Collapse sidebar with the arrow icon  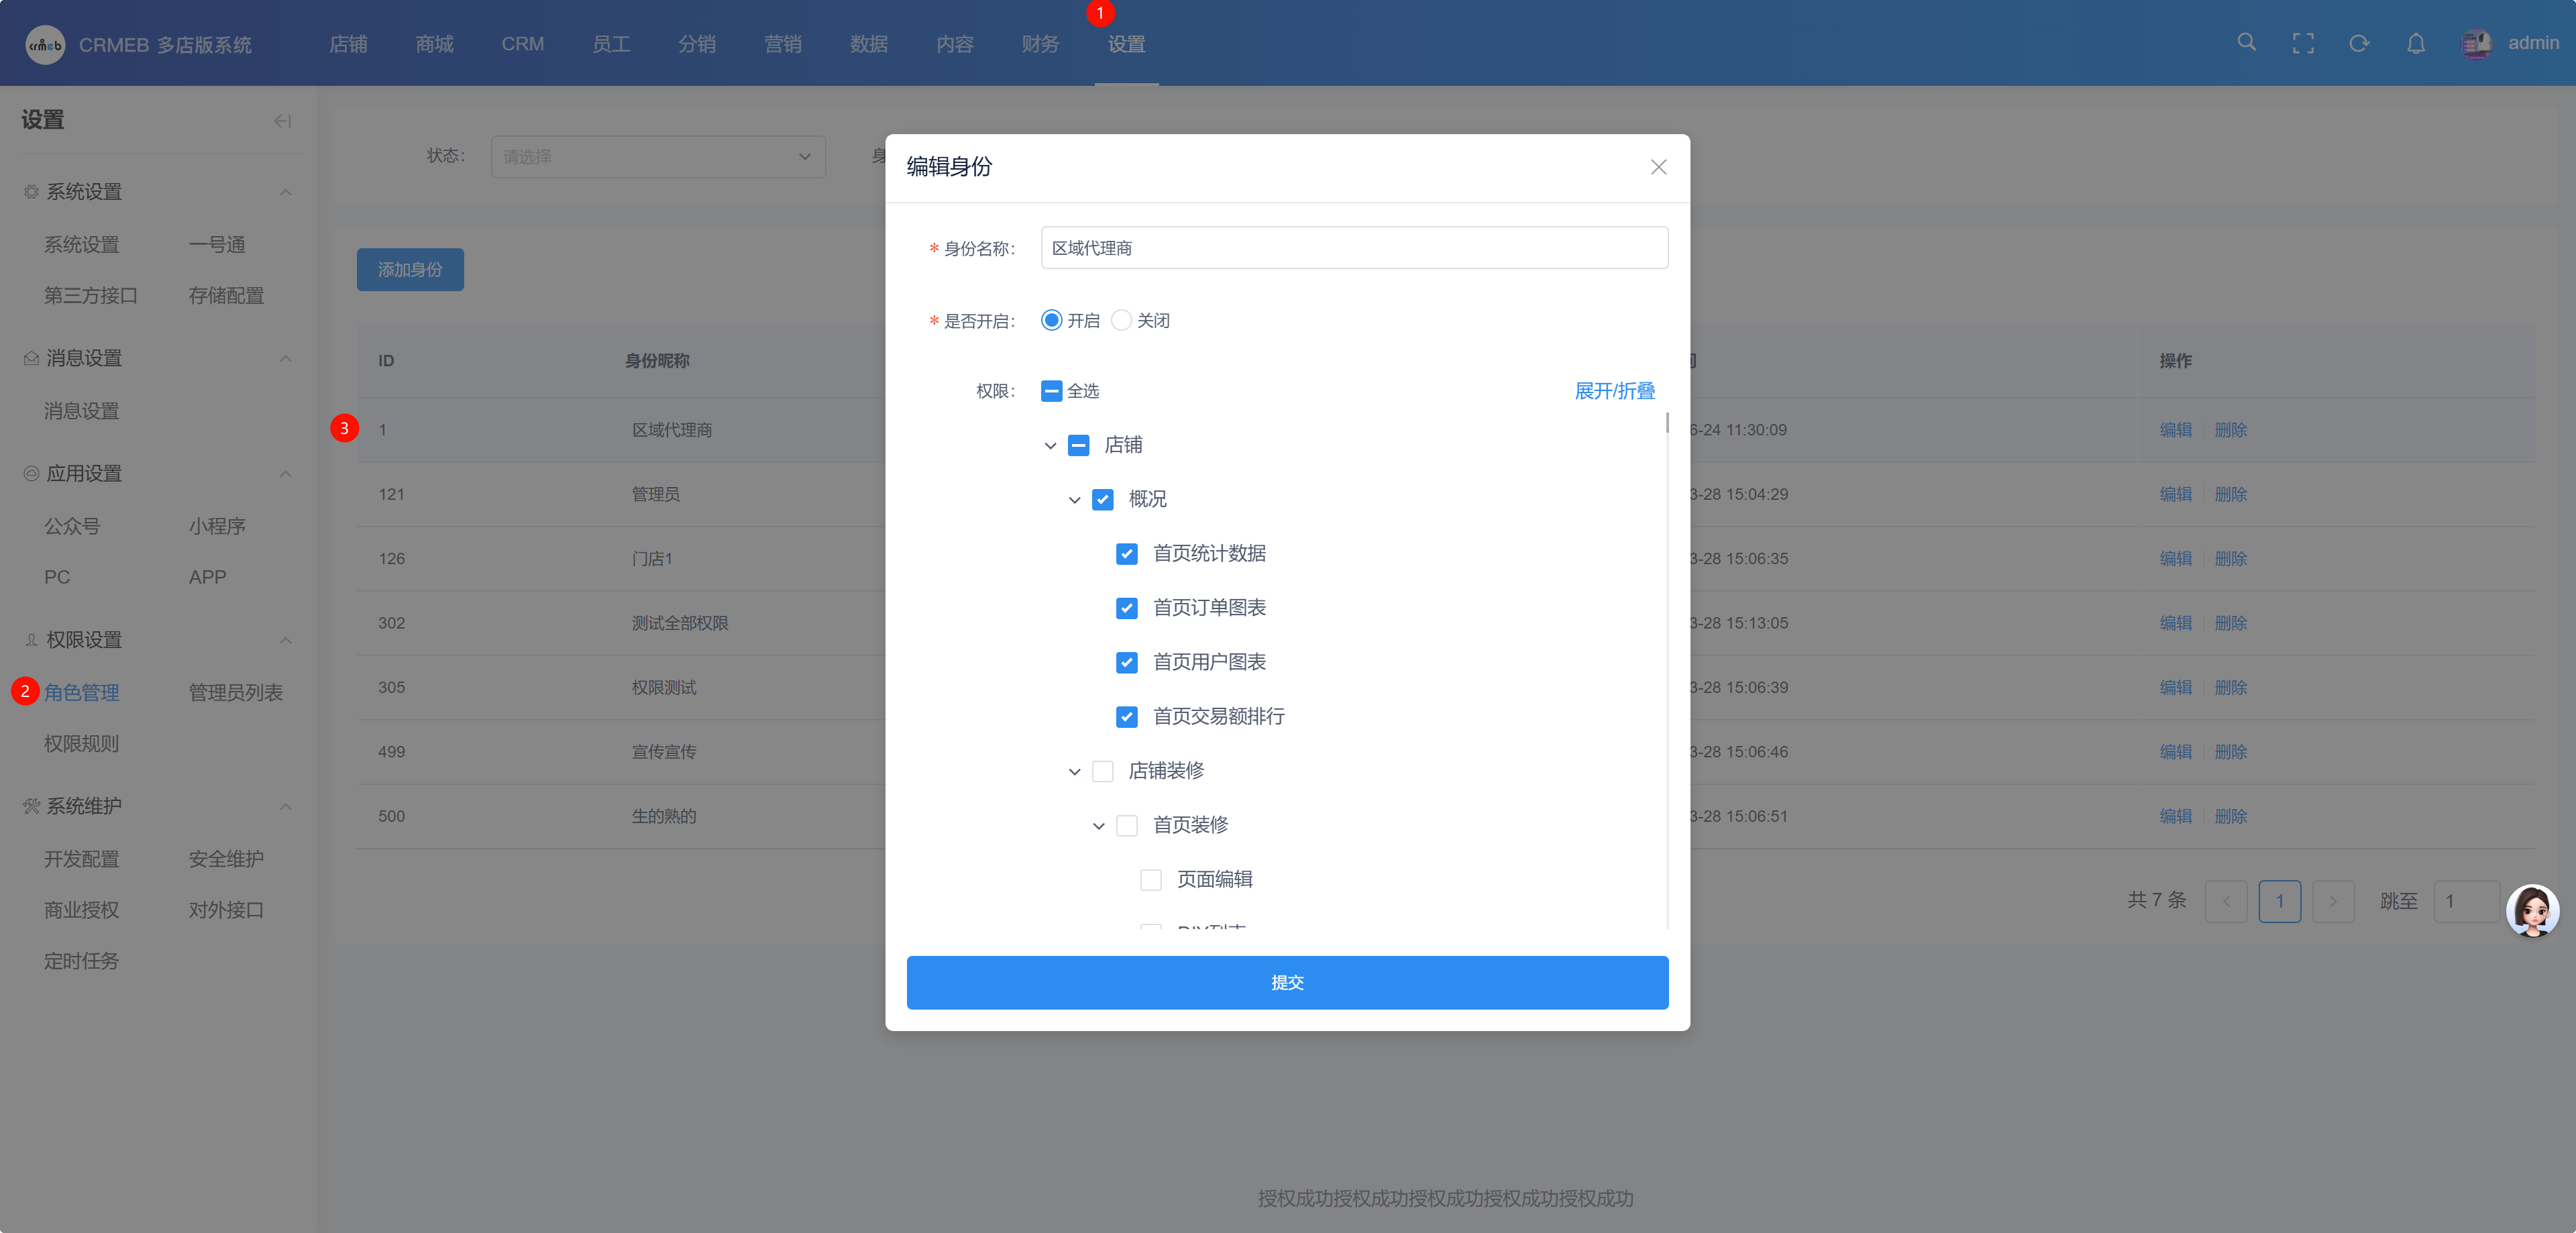(x=283, y=121)
